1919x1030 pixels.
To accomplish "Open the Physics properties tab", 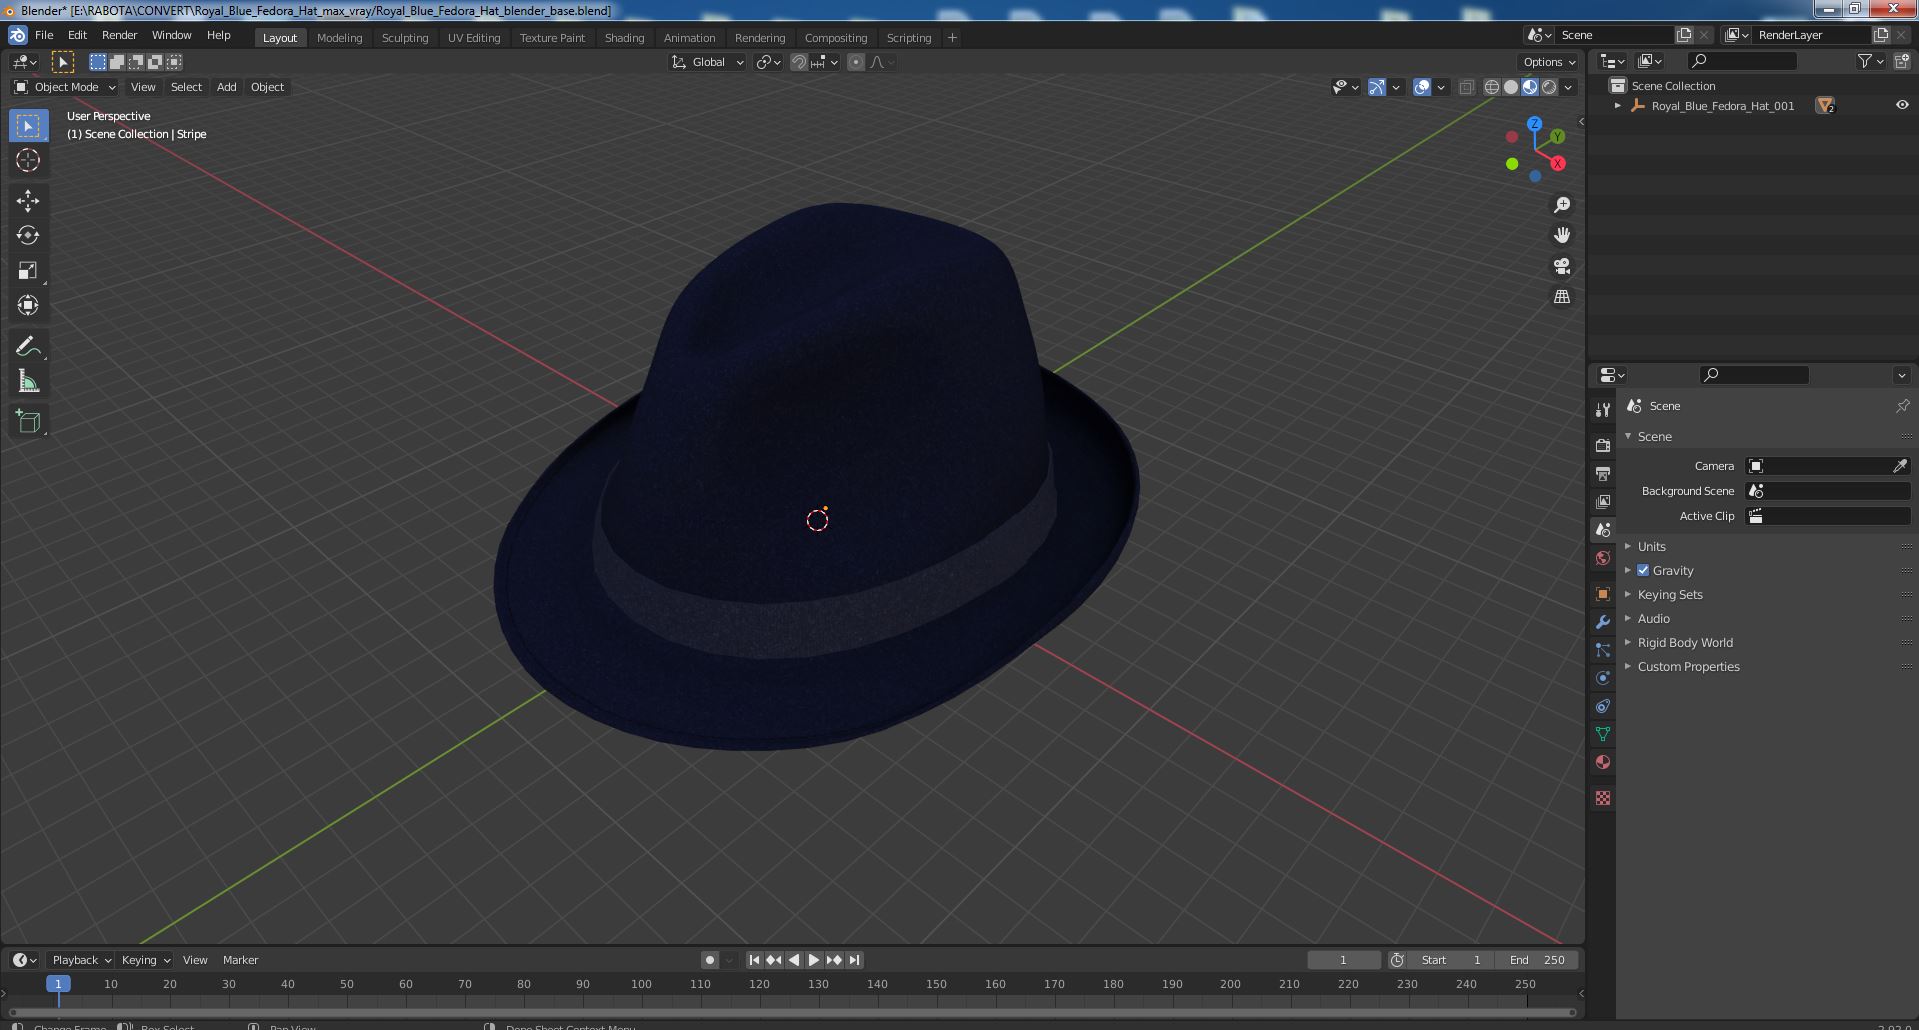I will pyautogui.click(x=1603, y=678).
